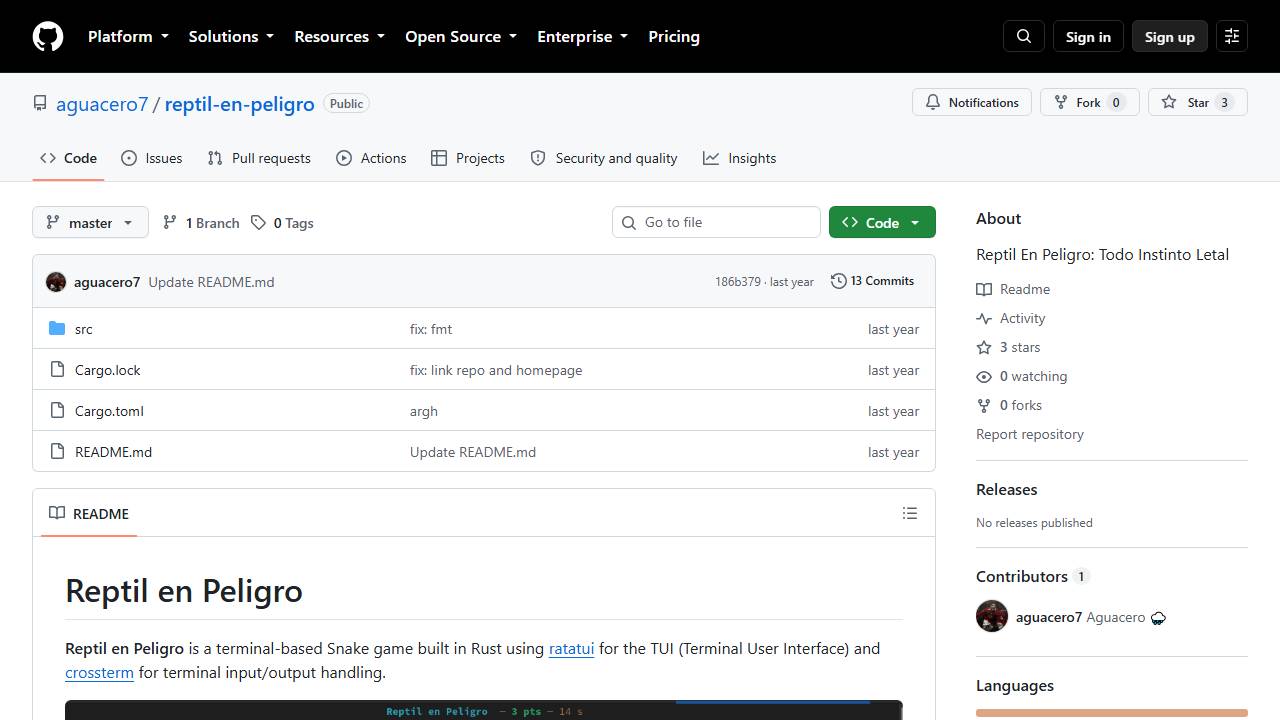Click the Languages color bar
The height and width of the screenshot is (720, 1280).
(x=1112, y=713)
